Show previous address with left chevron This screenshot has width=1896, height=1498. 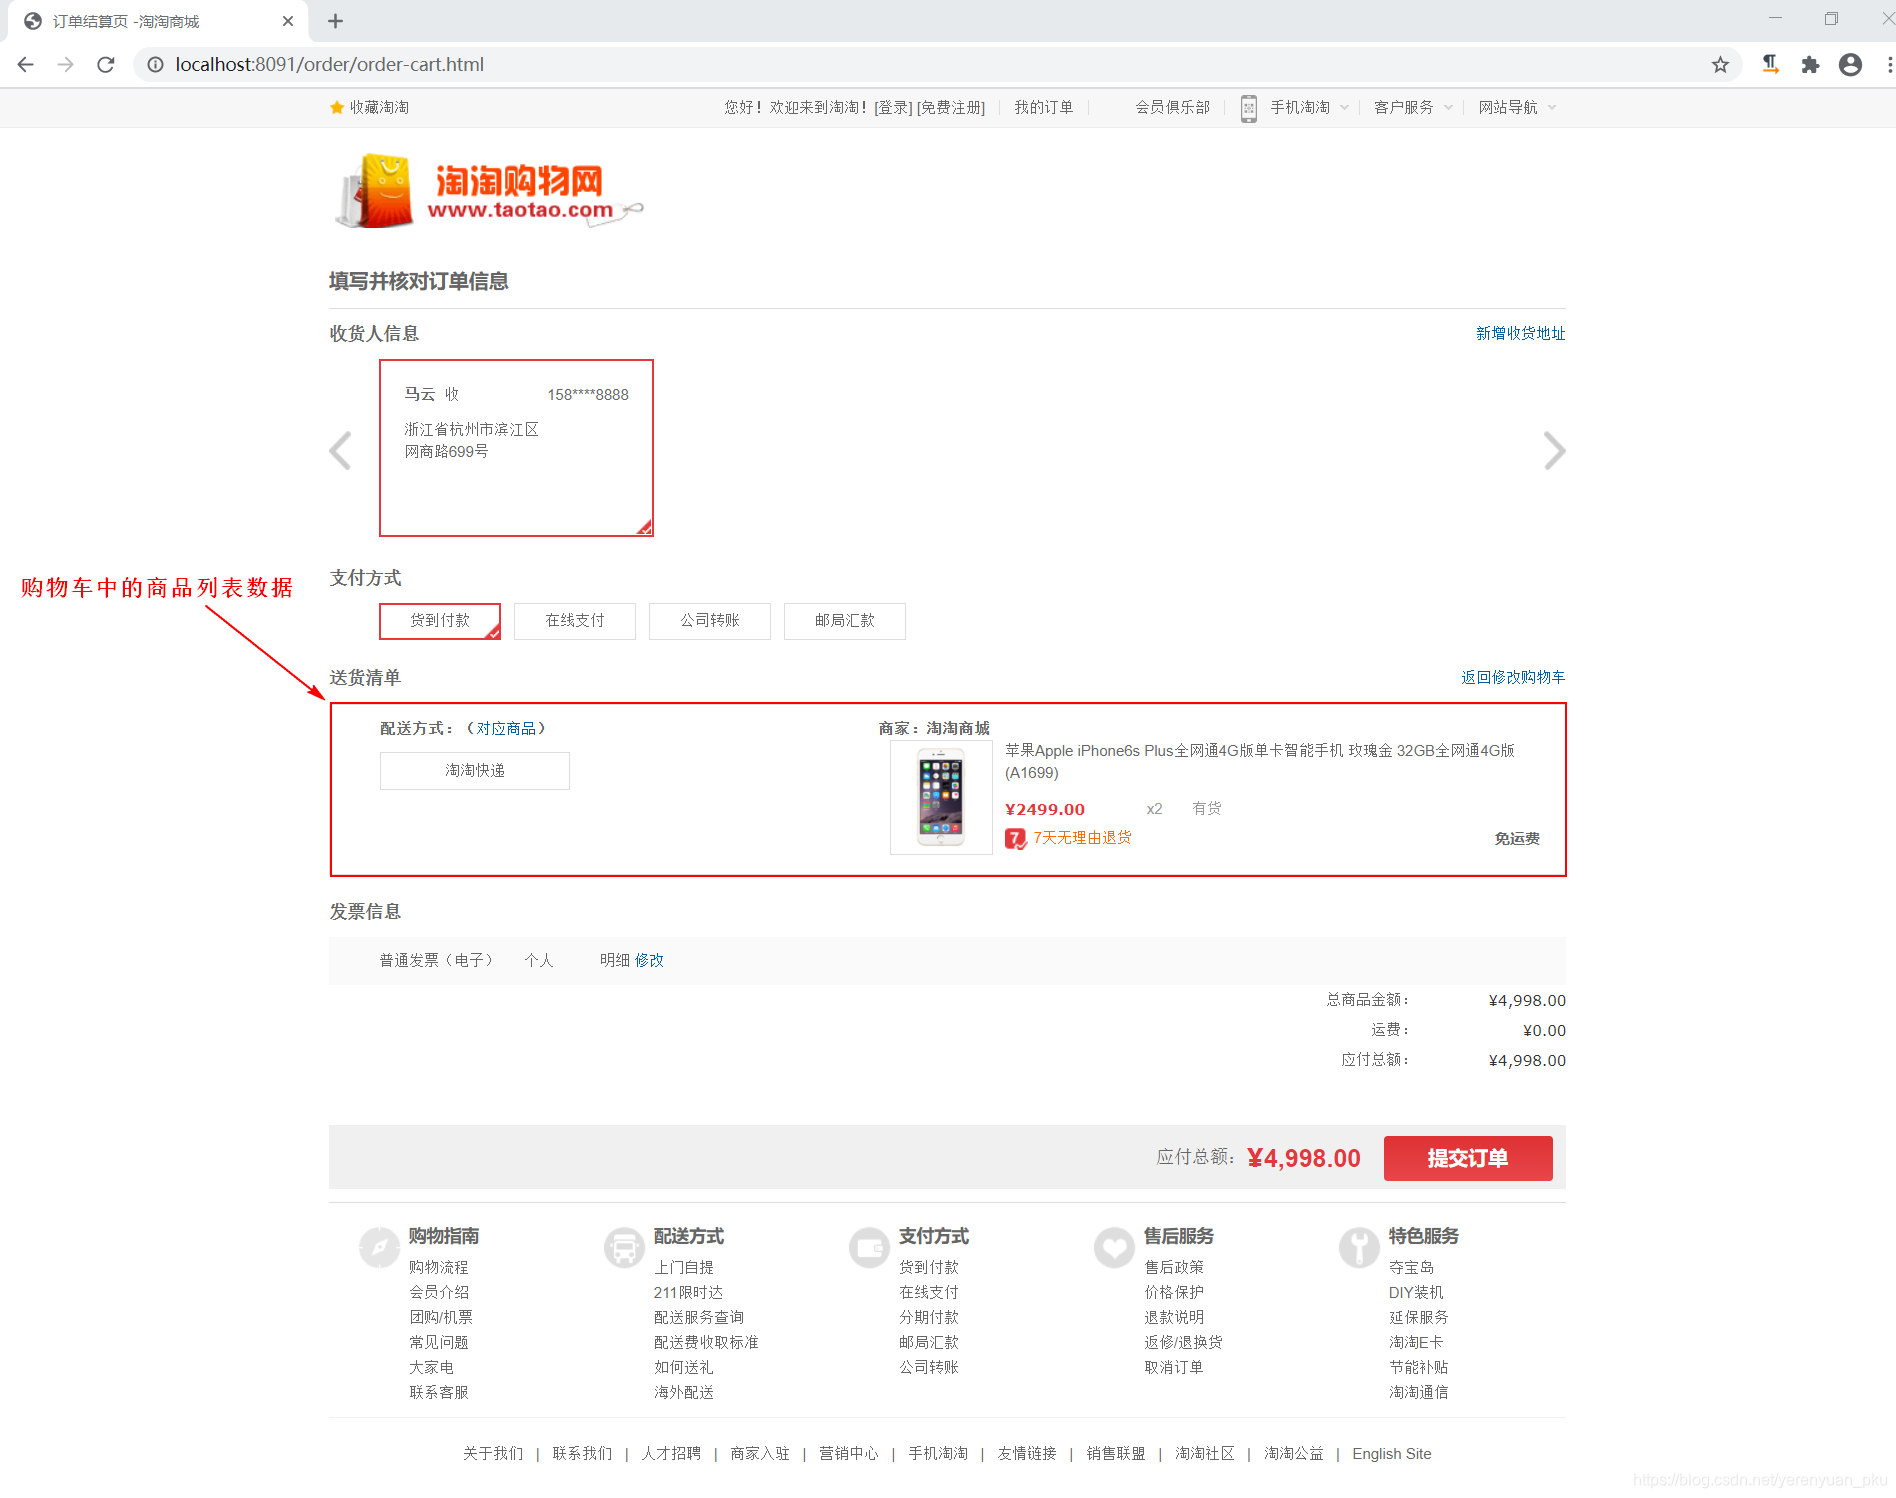340,450
